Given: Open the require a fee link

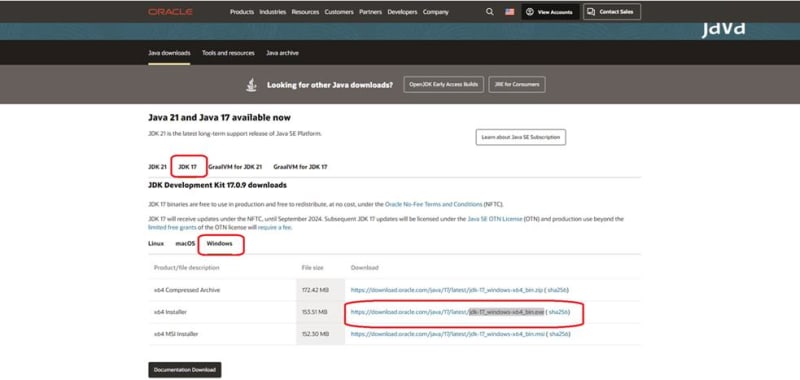Looking at the screenshot, I should point(274,227).
